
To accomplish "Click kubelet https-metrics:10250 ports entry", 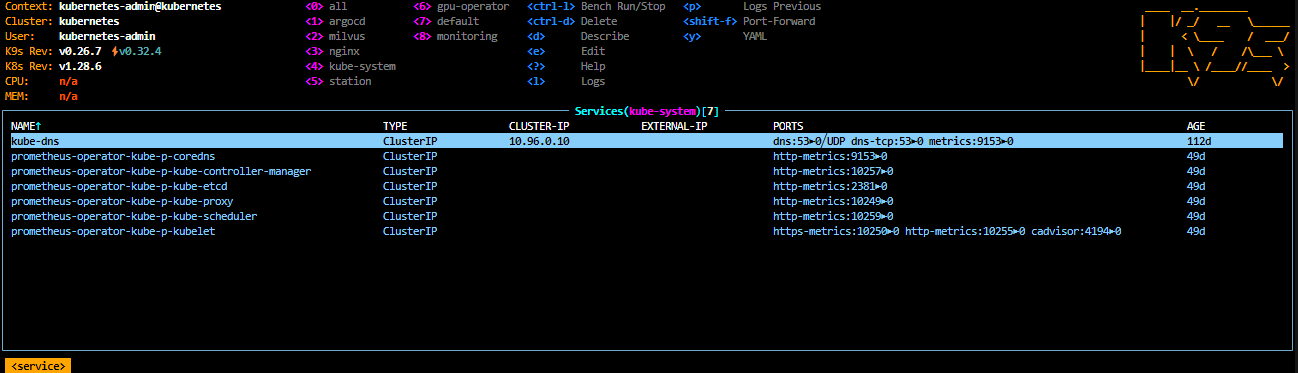I will coord(836,231).
